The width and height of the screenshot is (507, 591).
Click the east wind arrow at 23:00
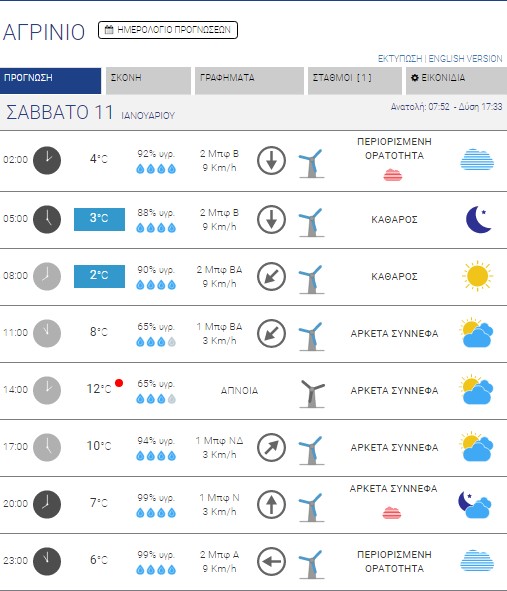[x=271, y=562]
